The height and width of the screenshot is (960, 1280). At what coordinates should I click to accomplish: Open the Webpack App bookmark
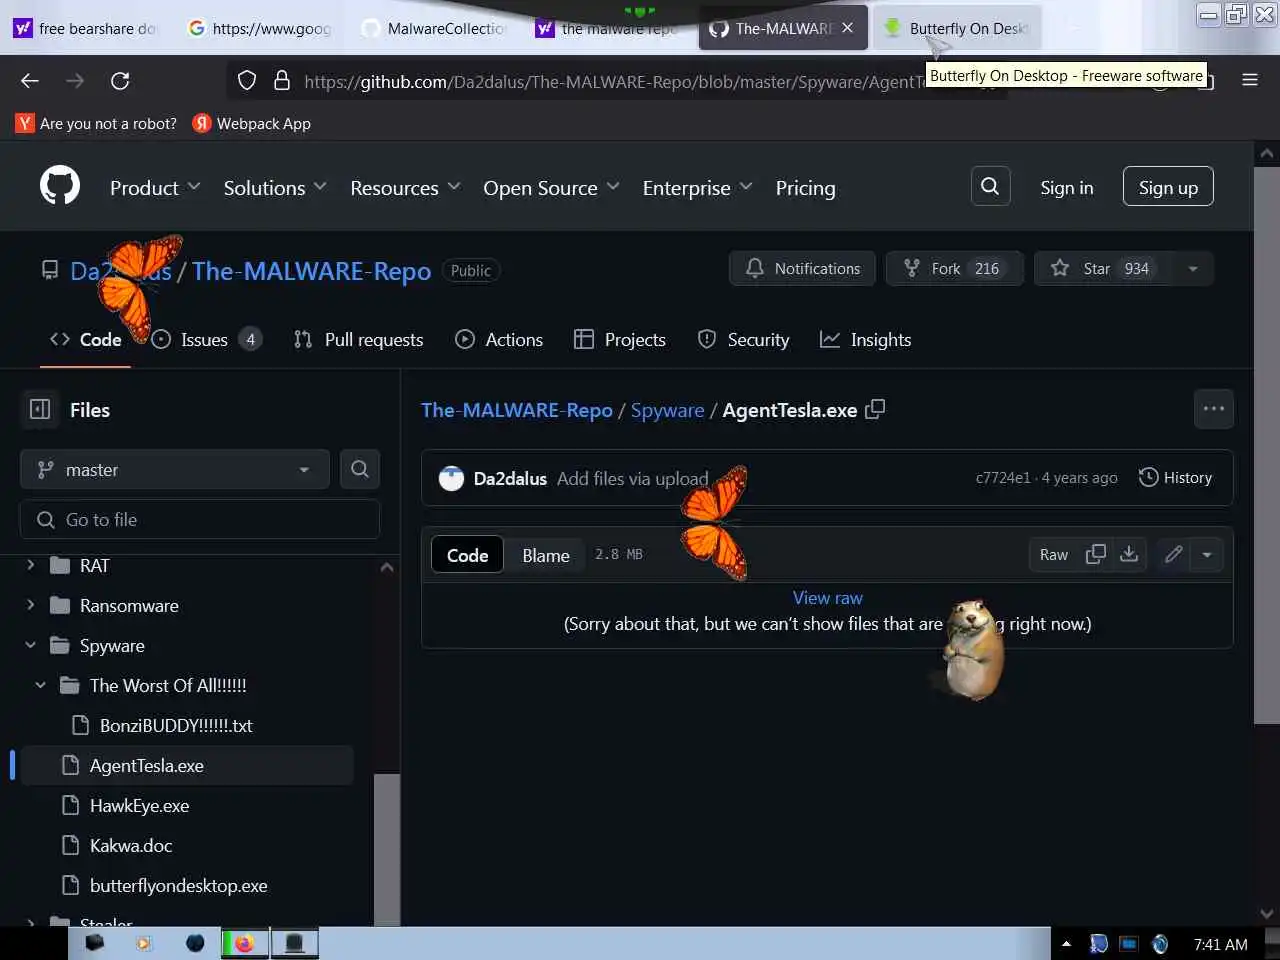(252, 123)
